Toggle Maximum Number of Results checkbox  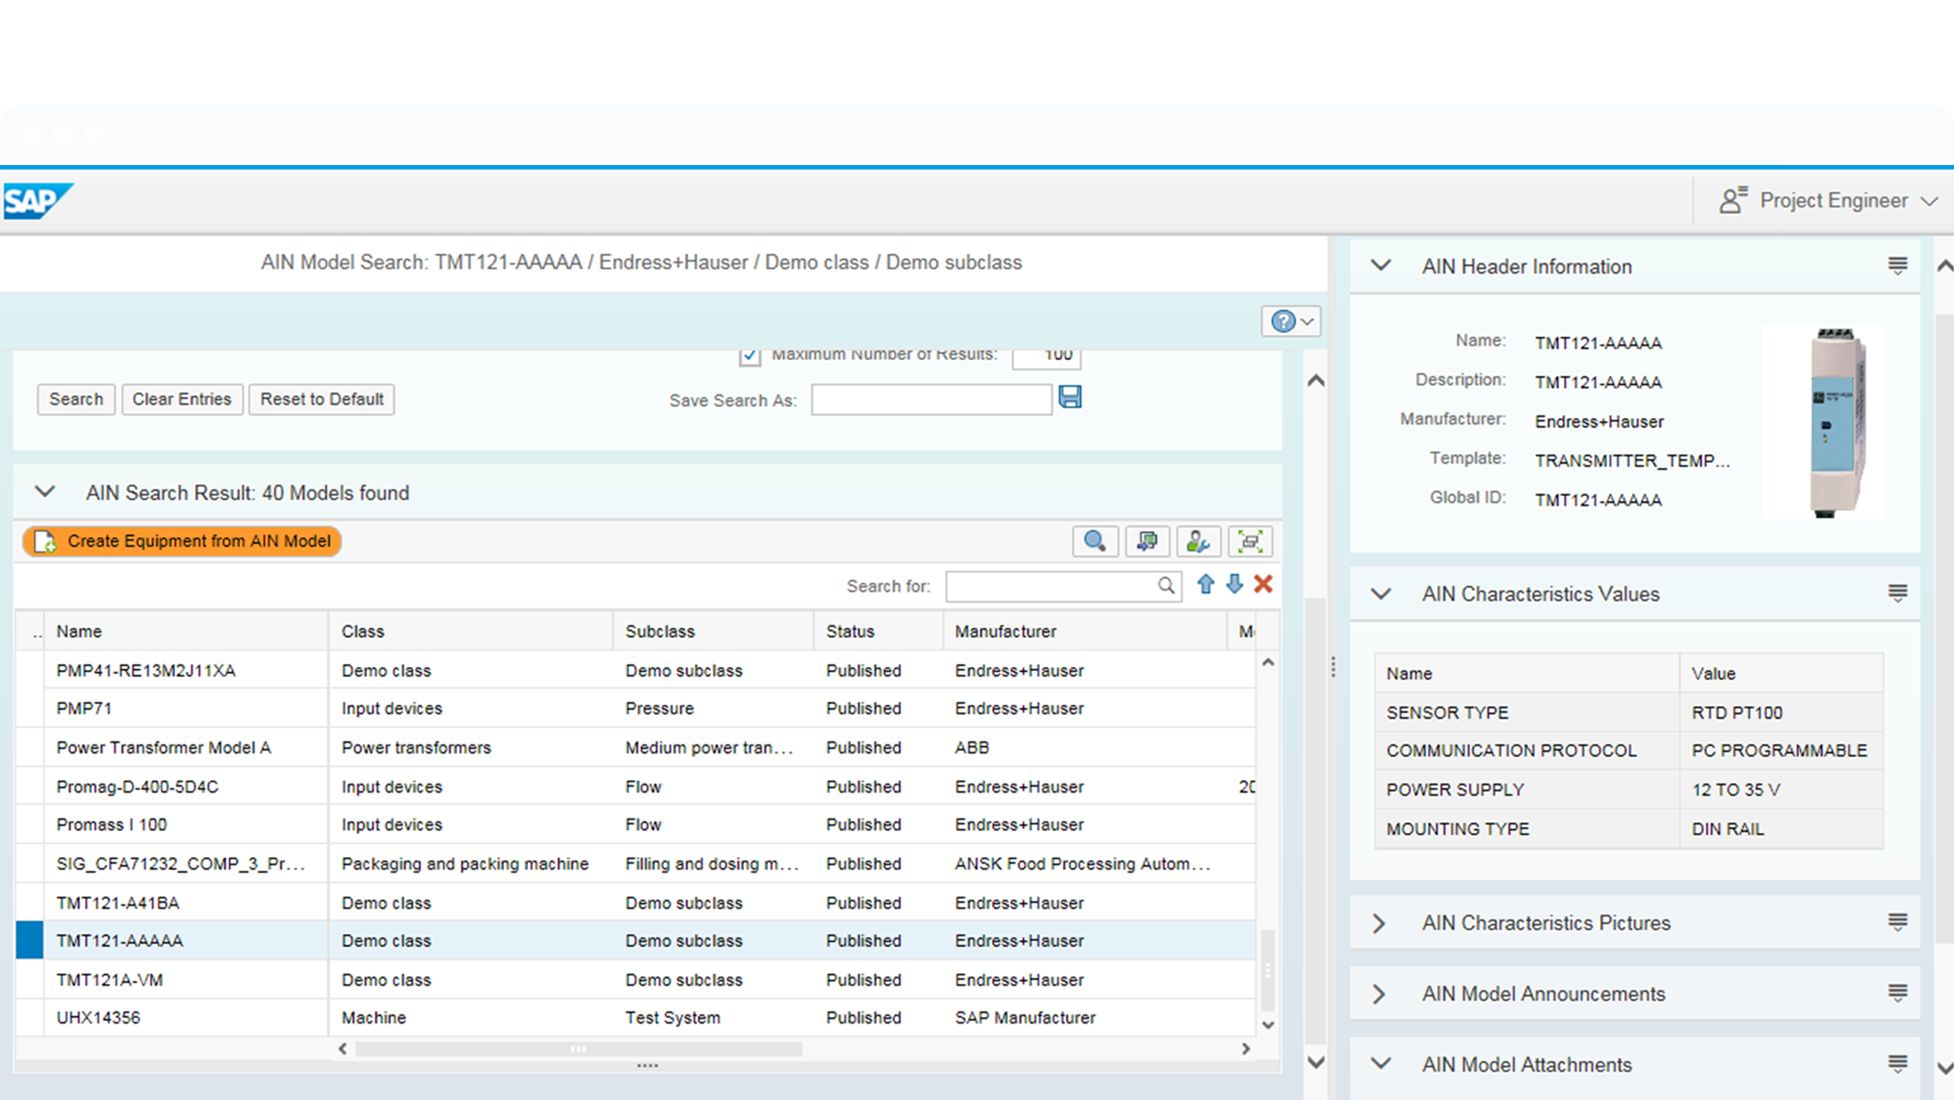pyautogui.click(x=749, y=355)
